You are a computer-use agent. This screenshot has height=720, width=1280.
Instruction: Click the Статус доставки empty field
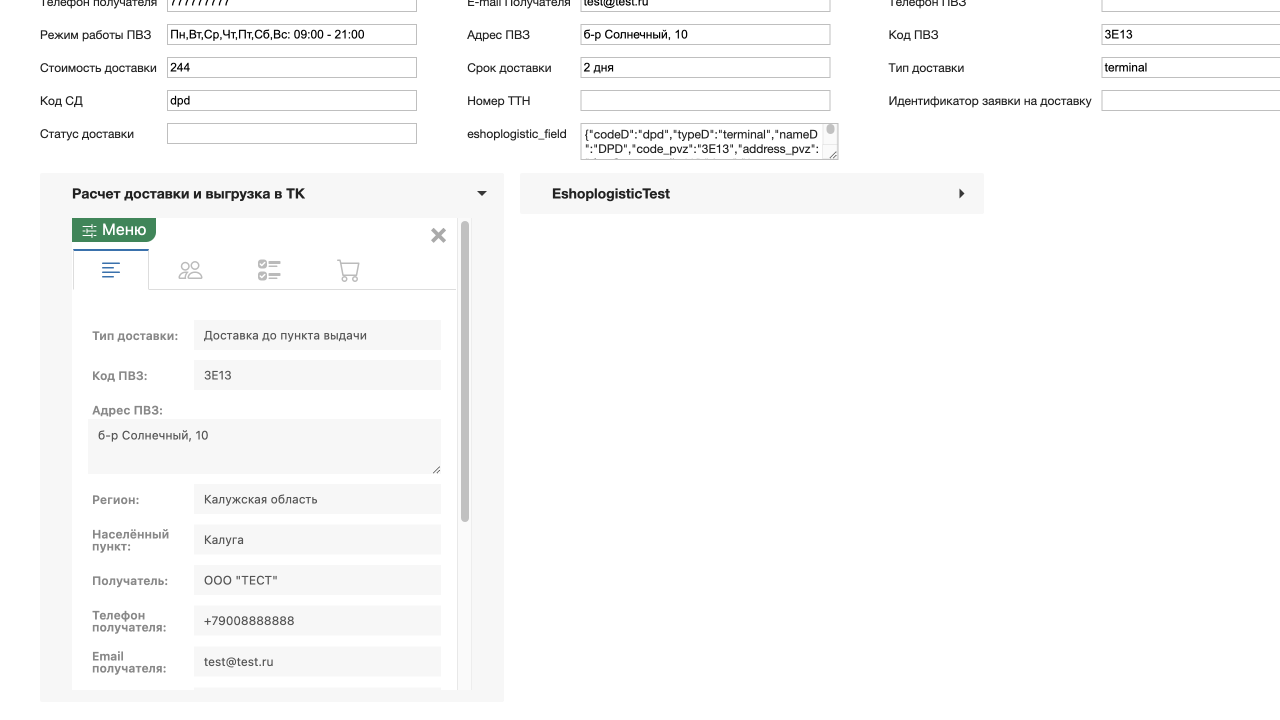[x=291, y=134]
